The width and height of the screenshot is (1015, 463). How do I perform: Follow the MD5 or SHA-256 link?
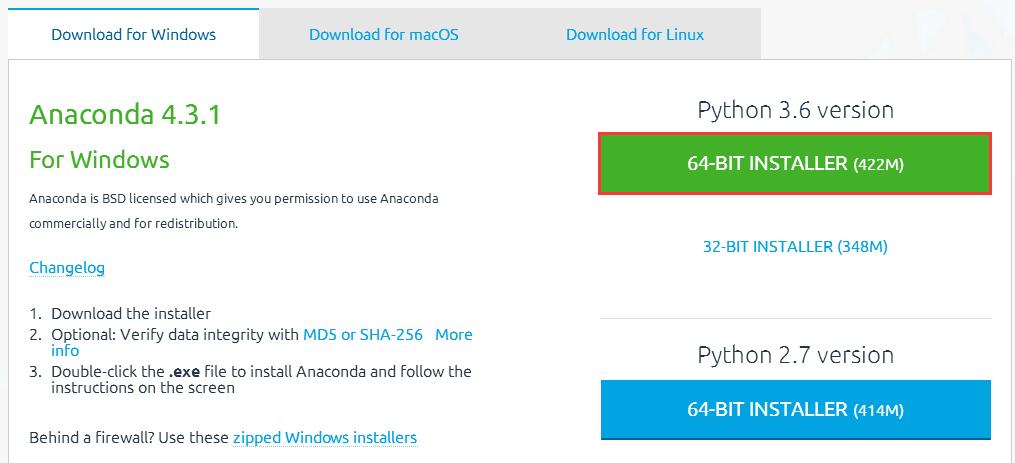click(x=363, y=334)
